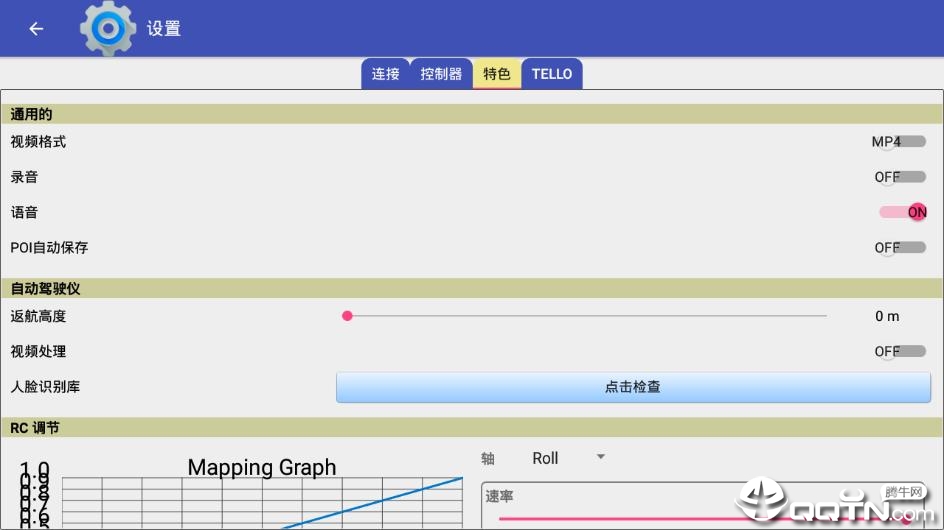Click the RC 调节 section header
Viewport: 944px width, 530px height.
35,427
